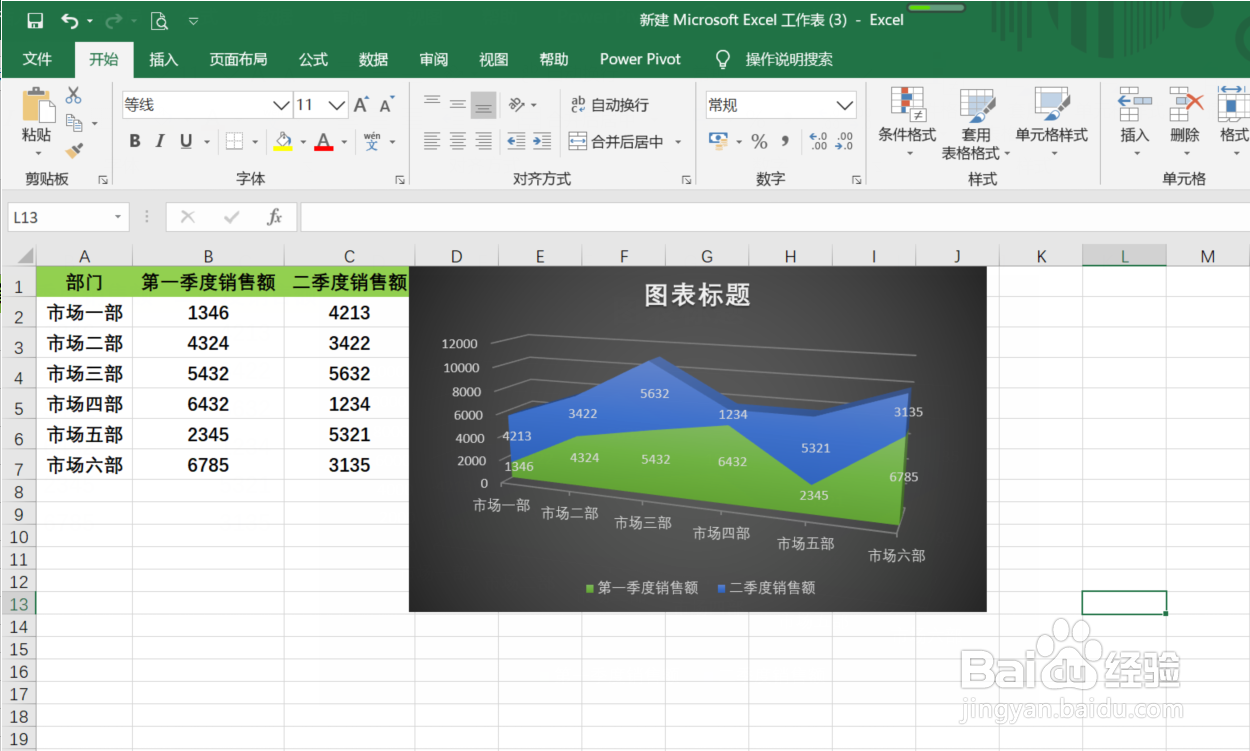Open the Power Pivot tab
The height and width of the screenshot is (751, 1250).
640,59
